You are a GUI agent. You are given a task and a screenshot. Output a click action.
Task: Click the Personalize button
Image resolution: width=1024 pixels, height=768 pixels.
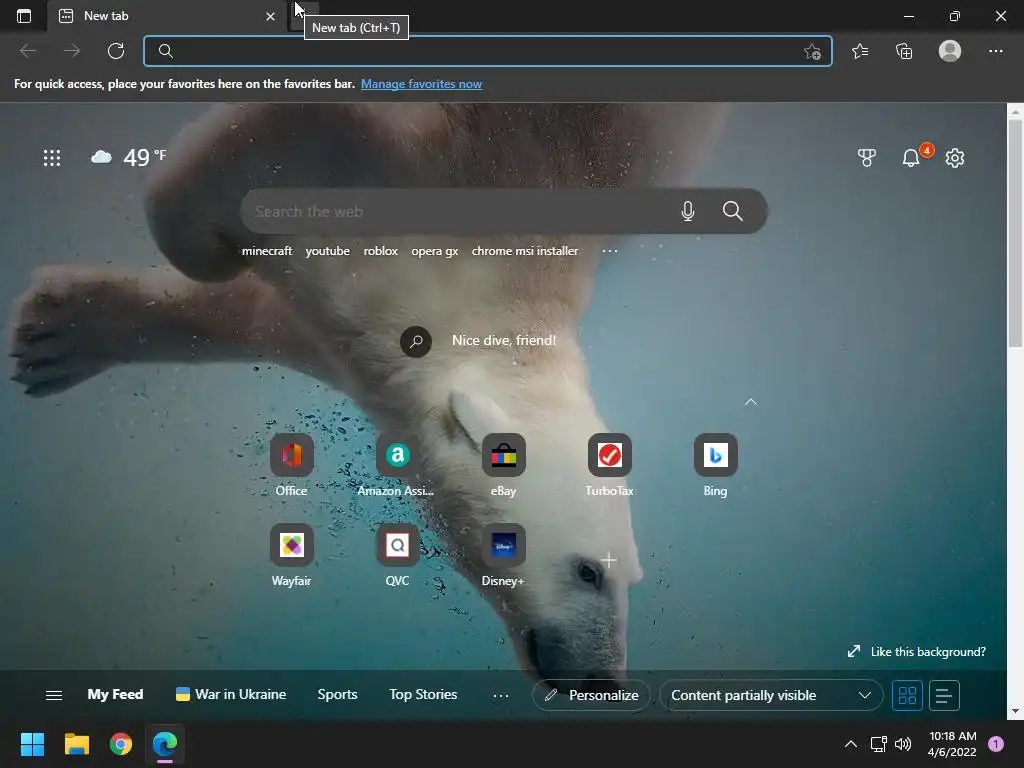[591, 696]
